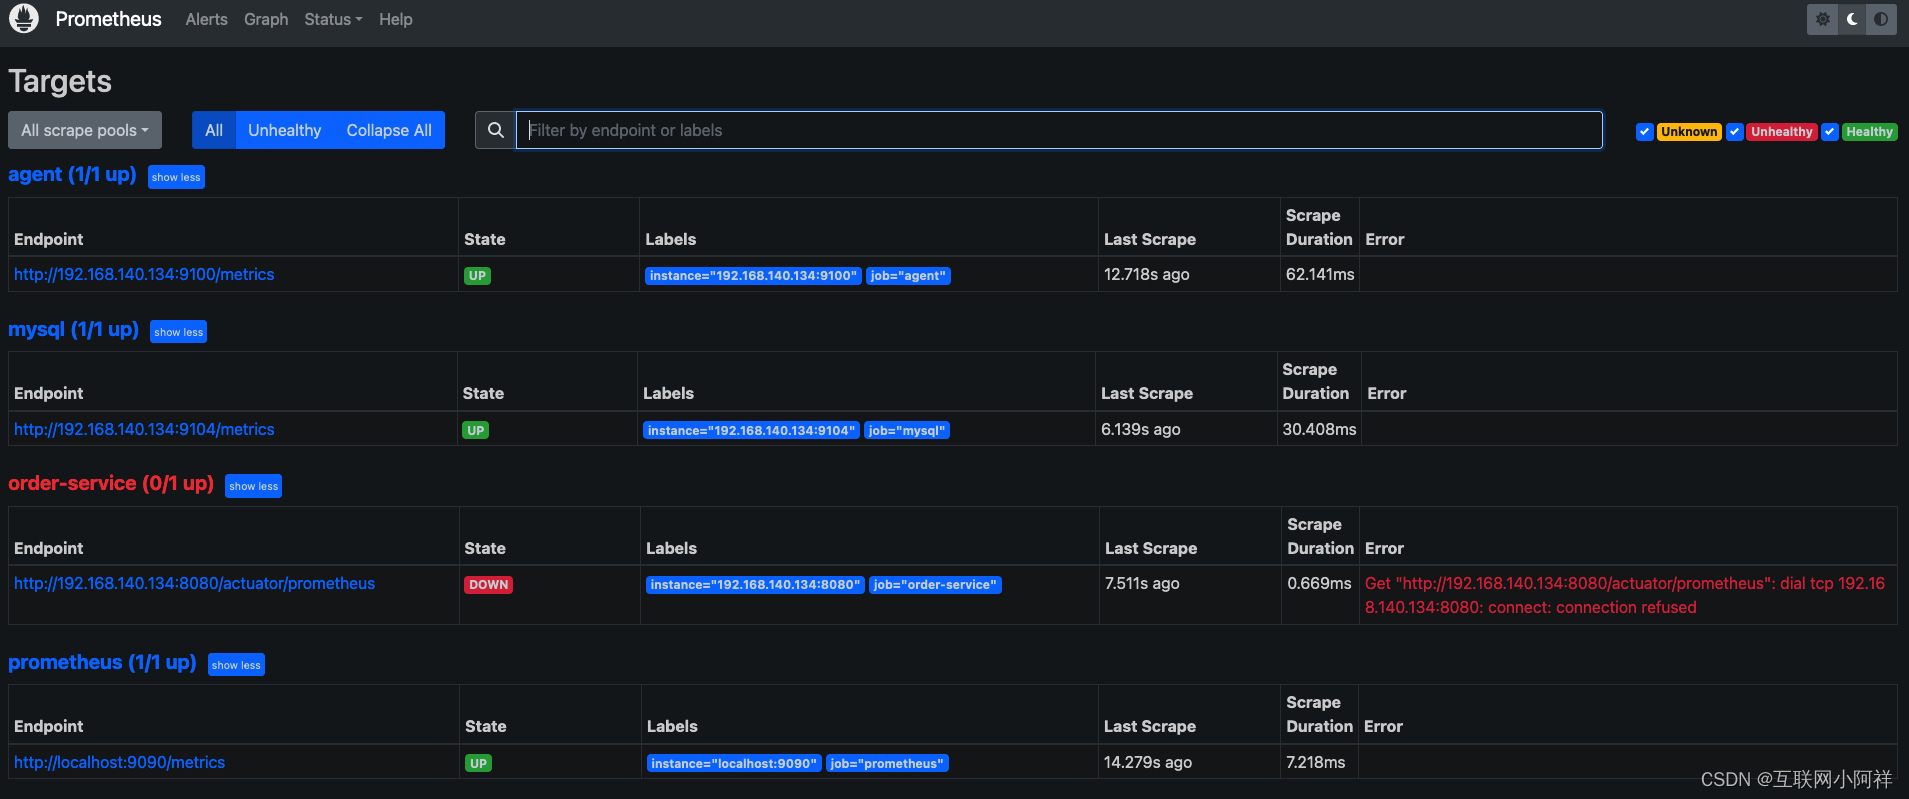The width and height of the screenshot is (1909, 799).
Task: Click the search magnifier icon
Action: [x=495, y=130]
